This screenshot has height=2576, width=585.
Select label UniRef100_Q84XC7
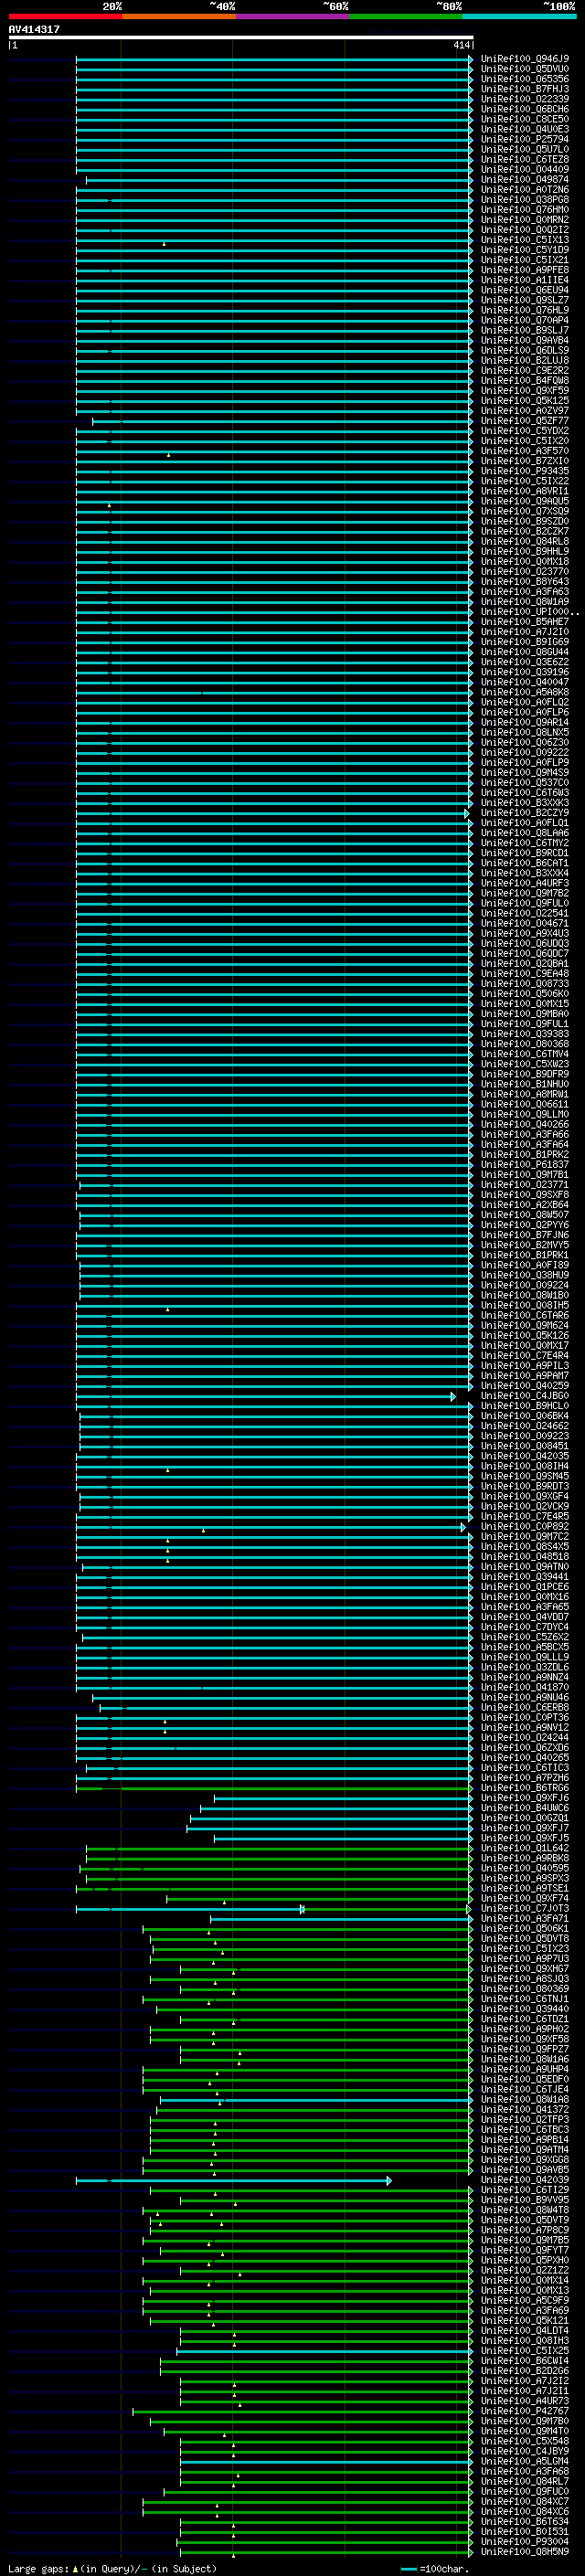pyautogui.click(x=524, y=2501)
